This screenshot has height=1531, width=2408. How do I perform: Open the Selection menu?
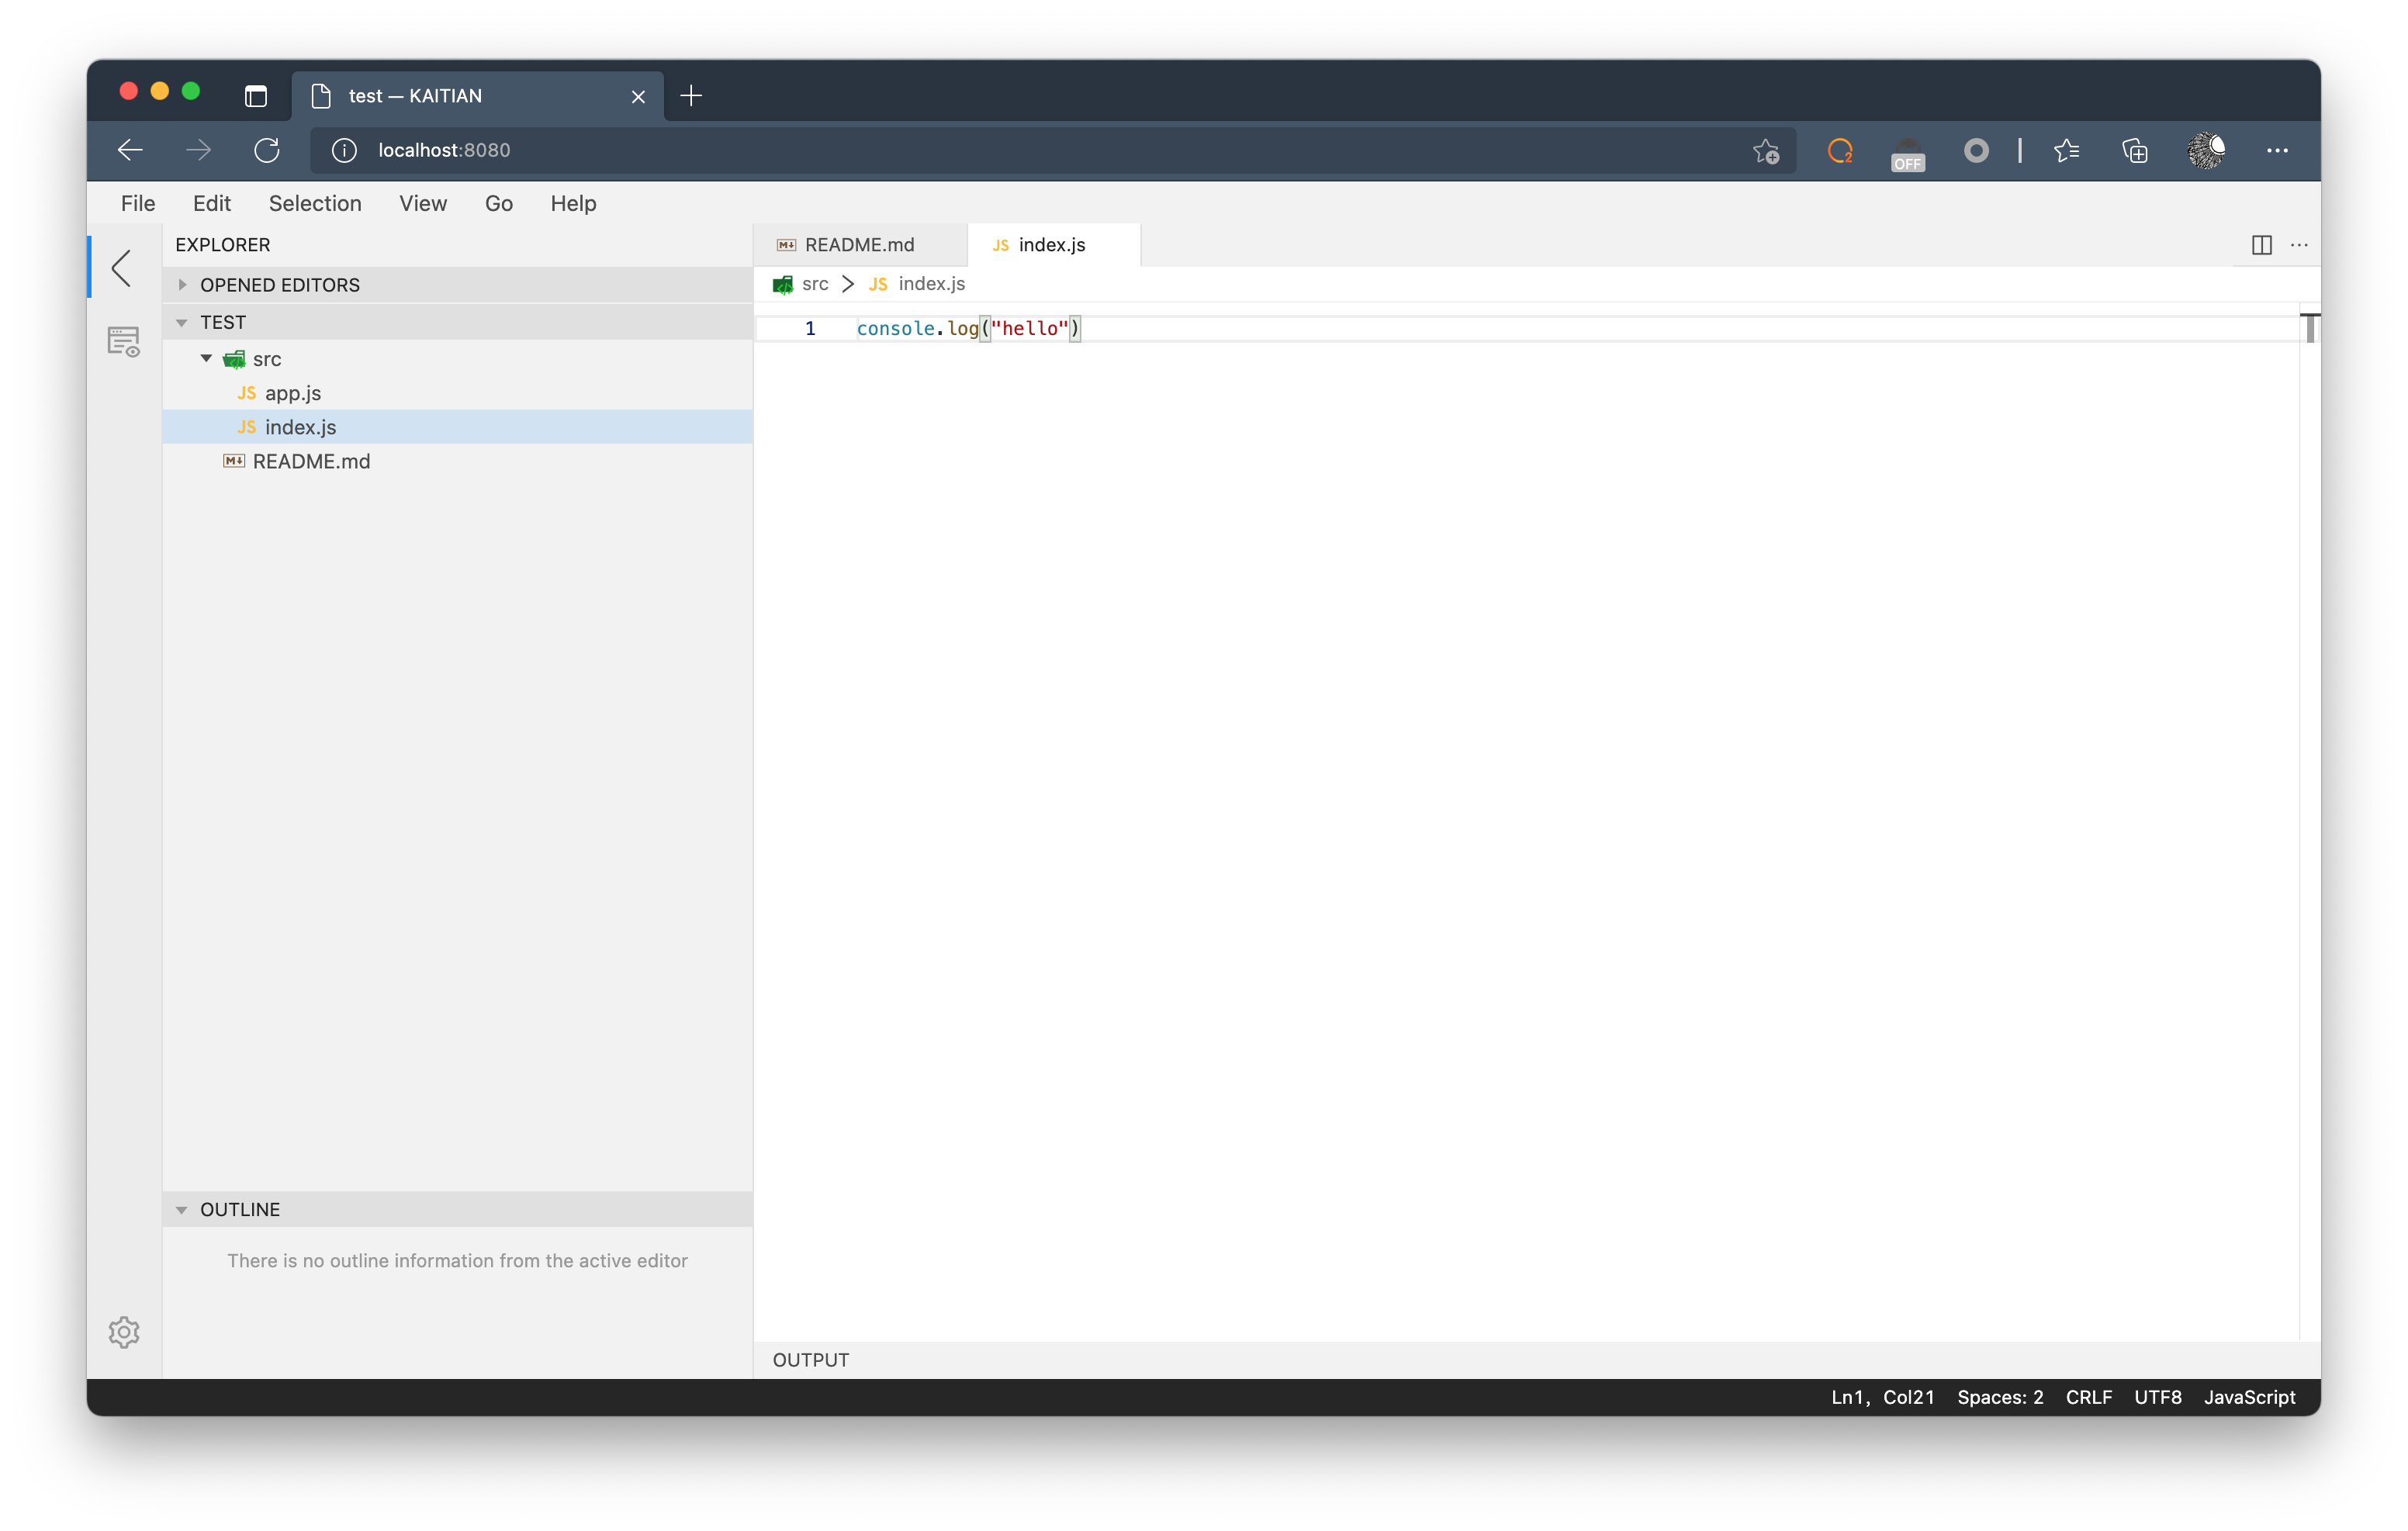(x=315, y=203)
